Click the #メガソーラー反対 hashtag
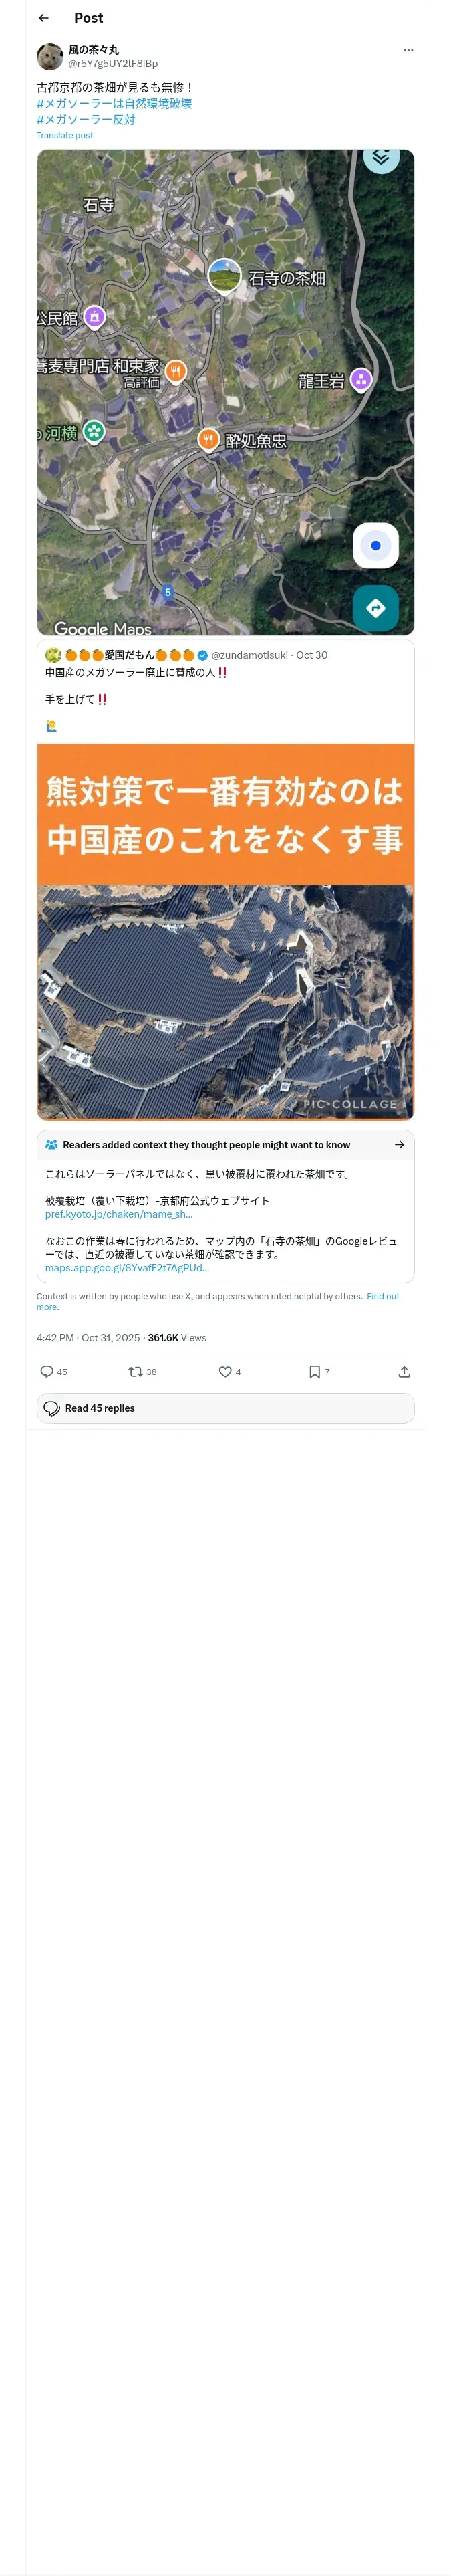 (x=86, y=119)
